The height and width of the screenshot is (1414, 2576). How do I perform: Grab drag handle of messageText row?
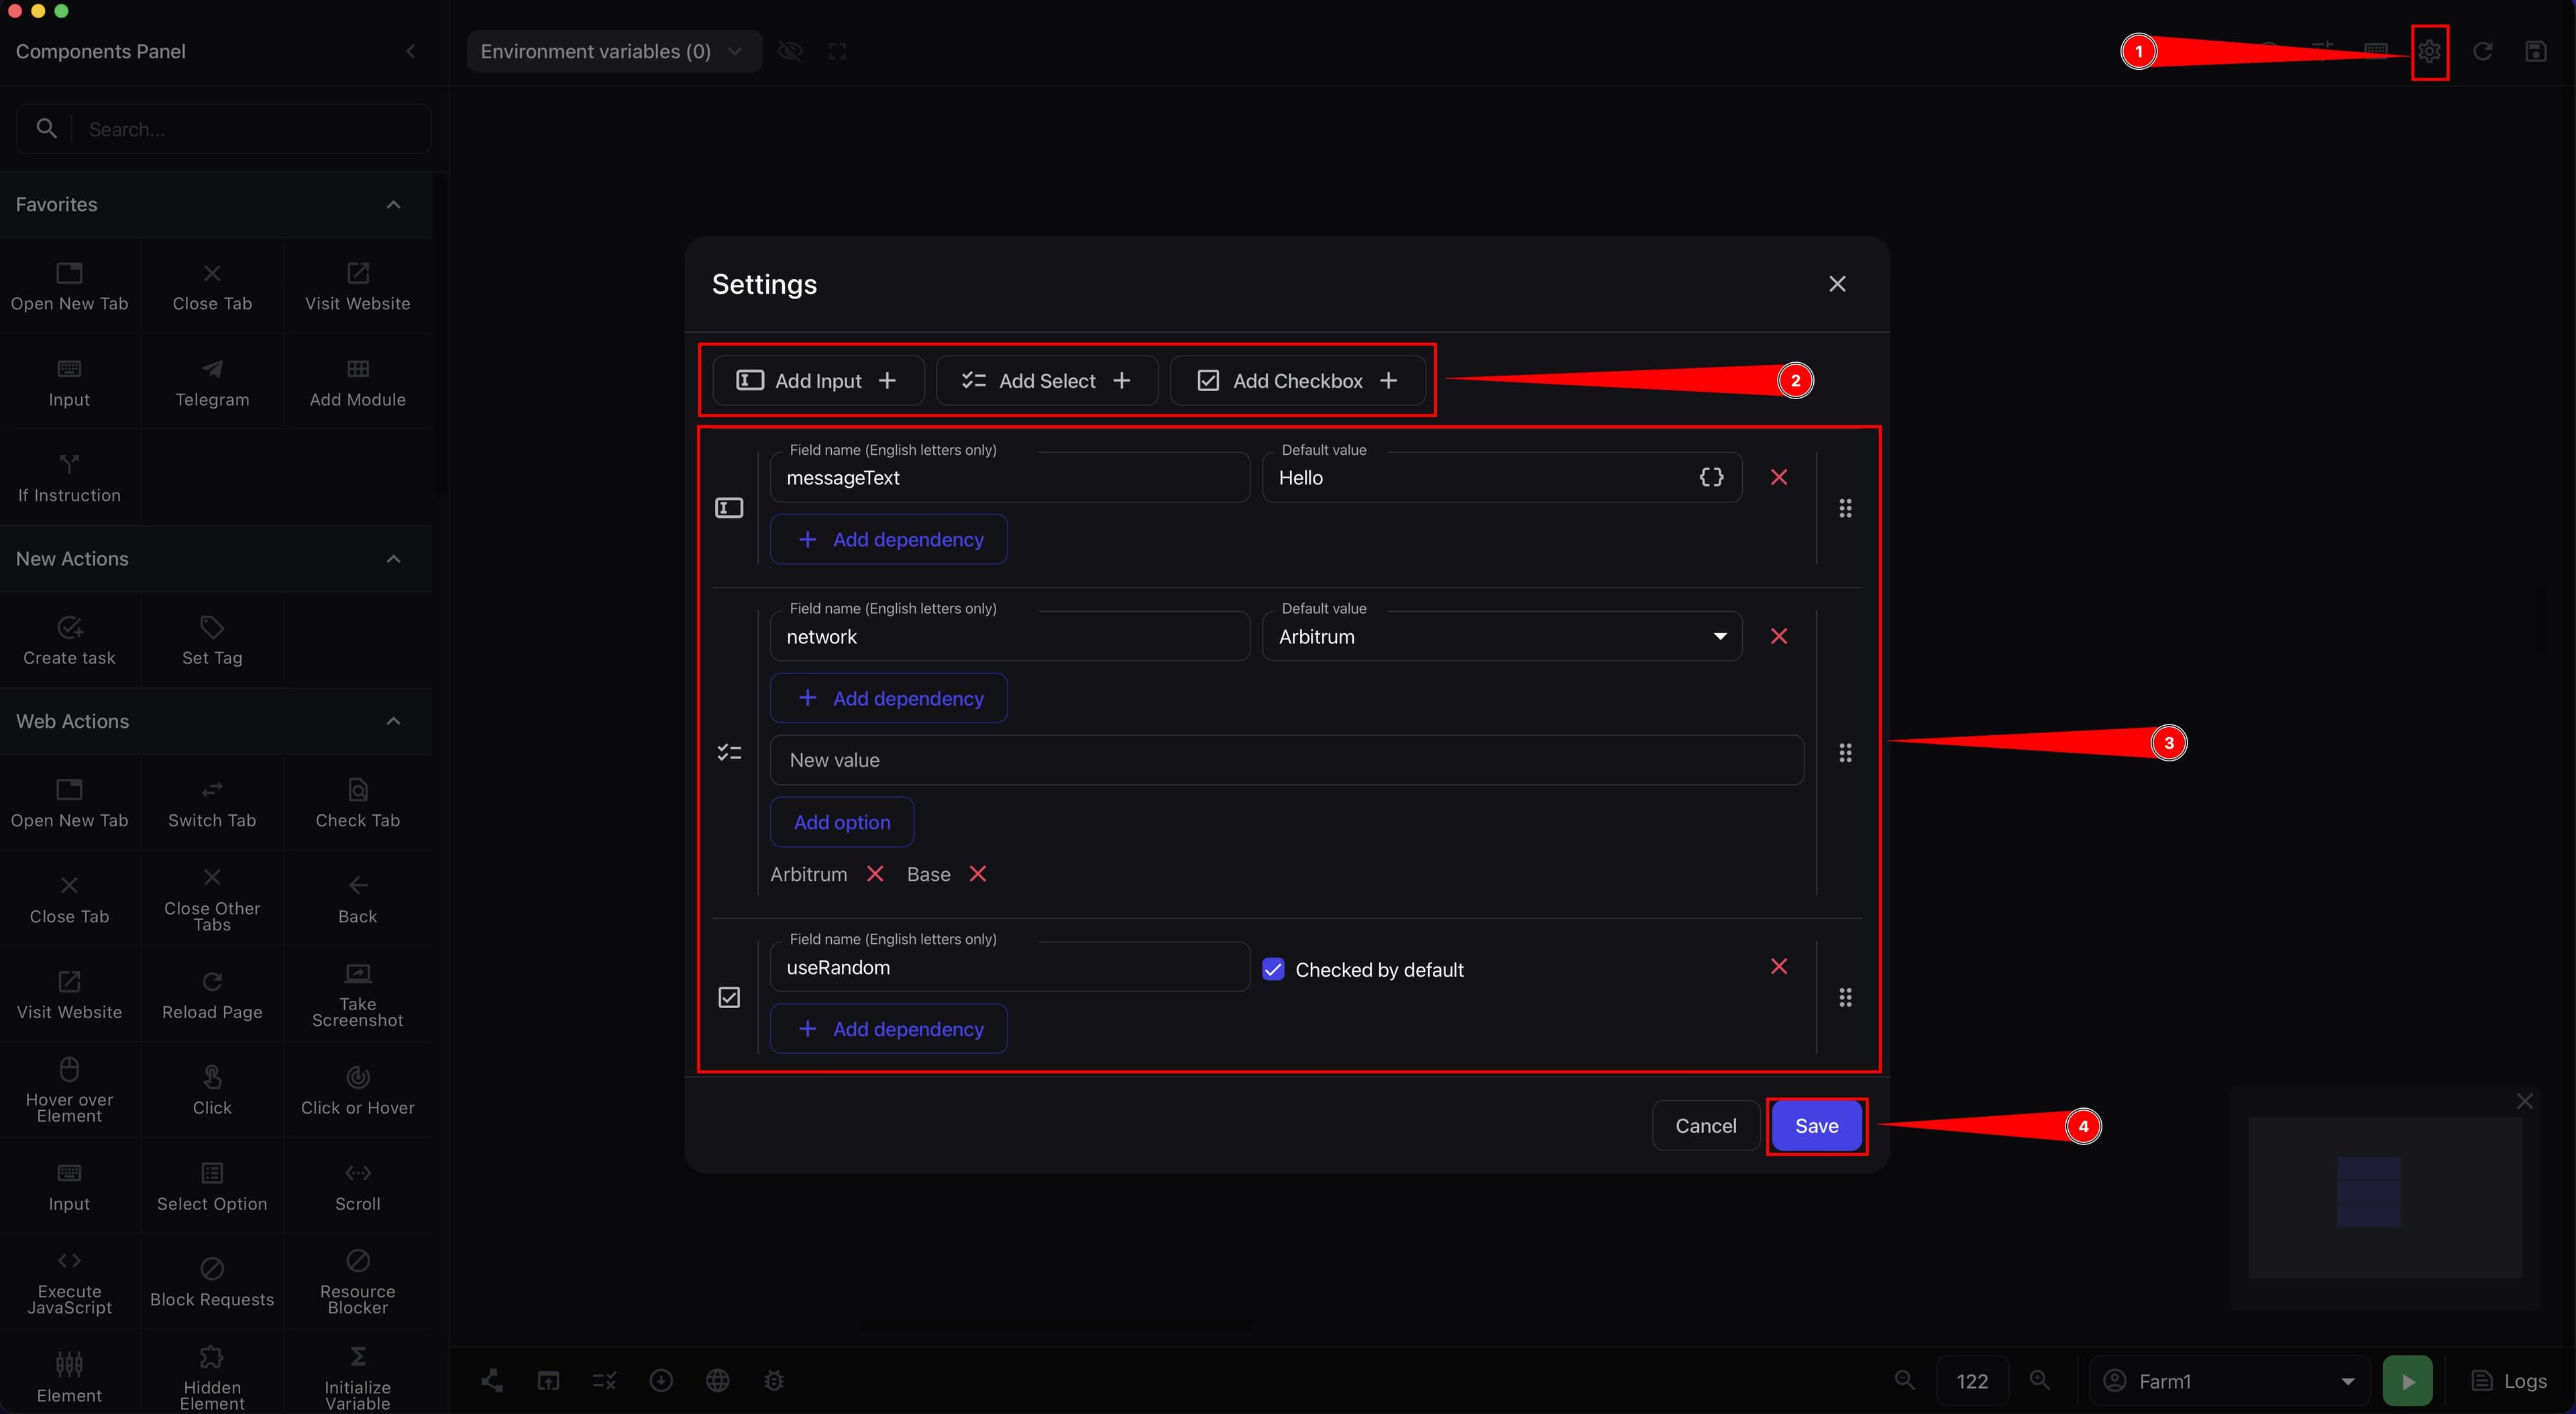coord(1845,509)
